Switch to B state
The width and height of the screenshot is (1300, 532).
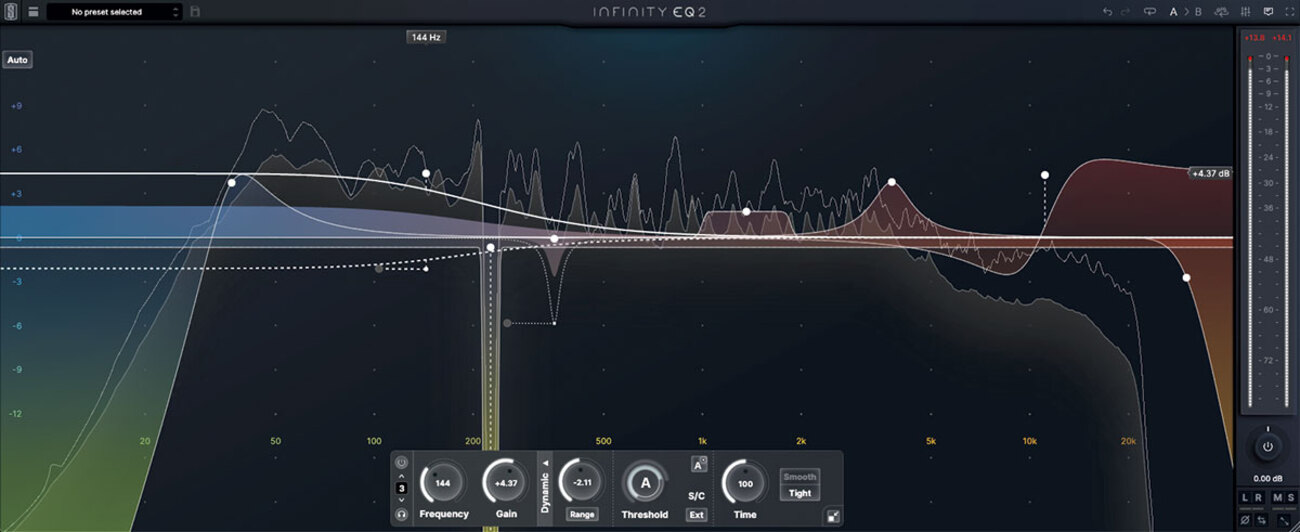[x=1198, y=12]
